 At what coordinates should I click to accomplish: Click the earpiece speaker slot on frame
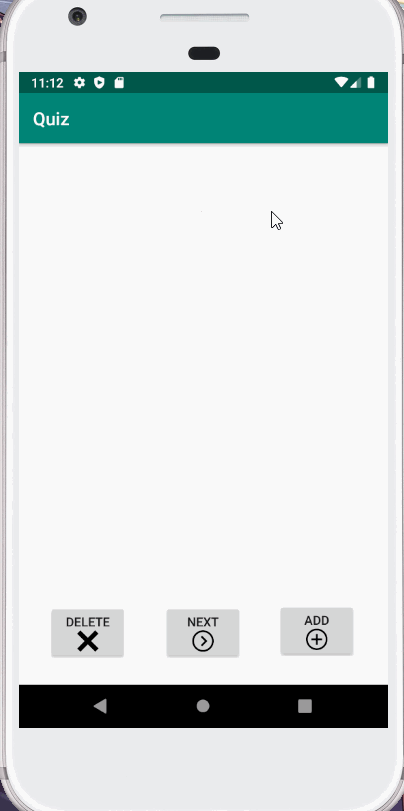204,18
